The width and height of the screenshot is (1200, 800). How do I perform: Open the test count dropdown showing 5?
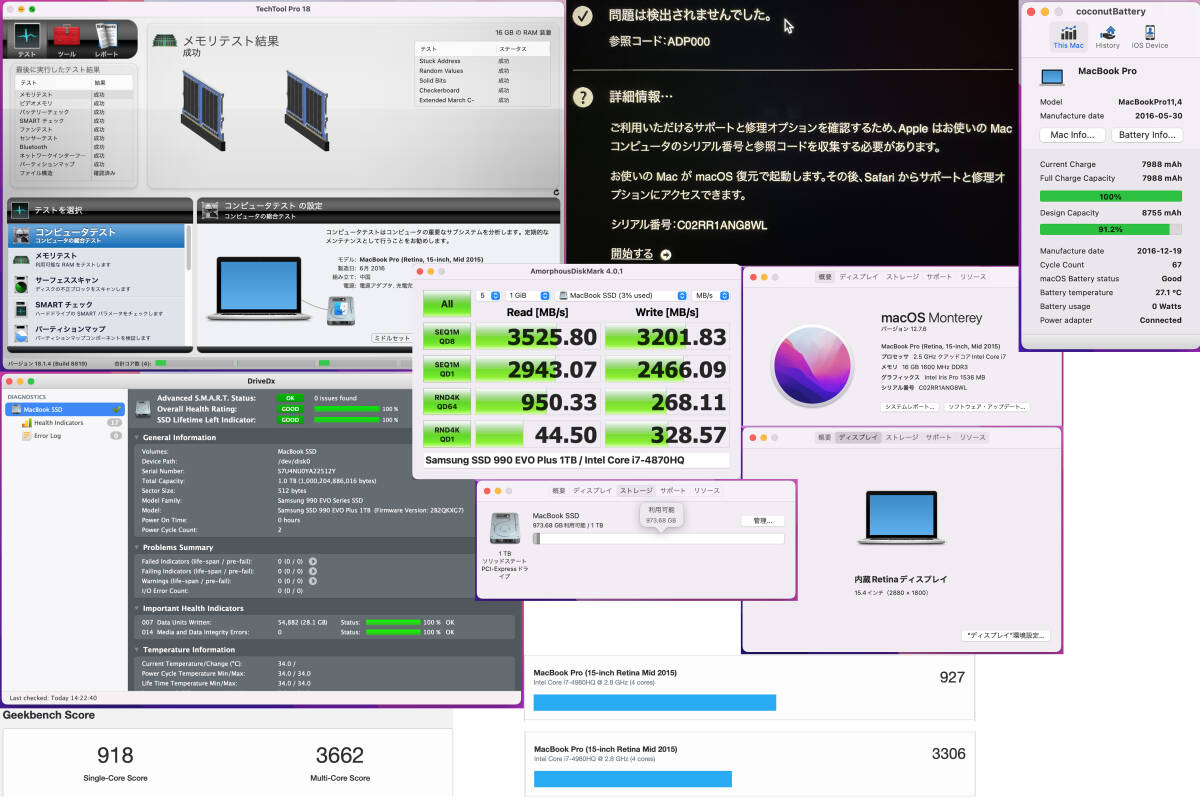click(488, 296)
